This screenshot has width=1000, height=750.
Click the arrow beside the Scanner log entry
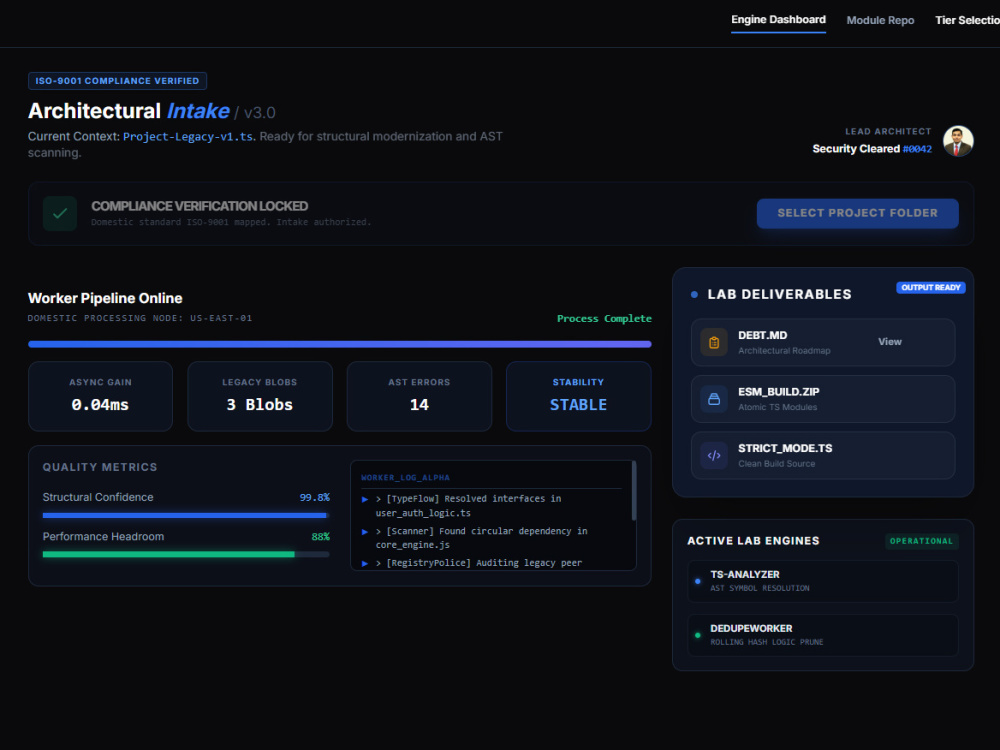click(x=365, y=531)
